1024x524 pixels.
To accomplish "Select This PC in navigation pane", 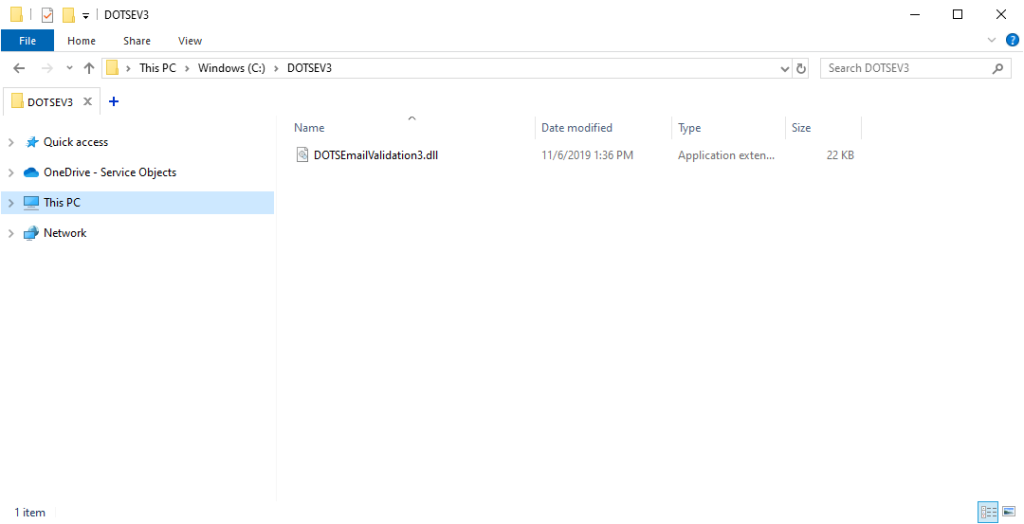I will click(x=61, y=203).
